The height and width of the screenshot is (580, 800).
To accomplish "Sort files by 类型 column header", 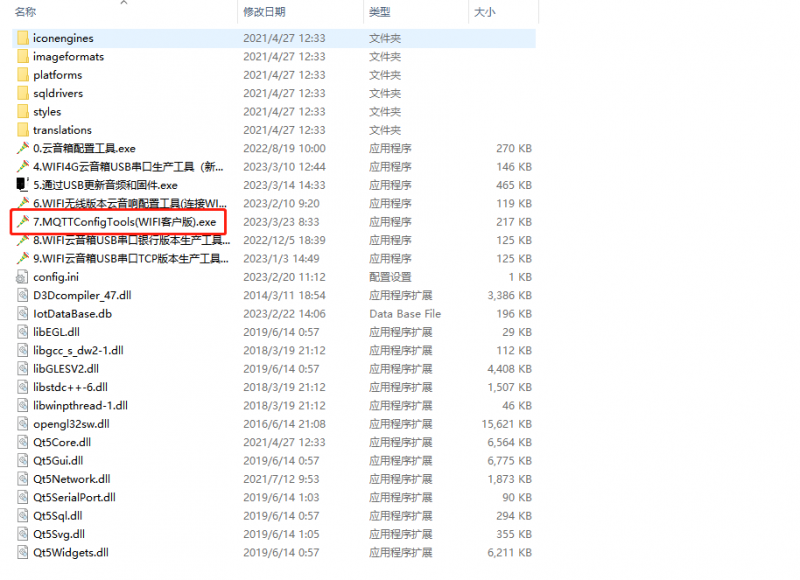I will point(380,12).
